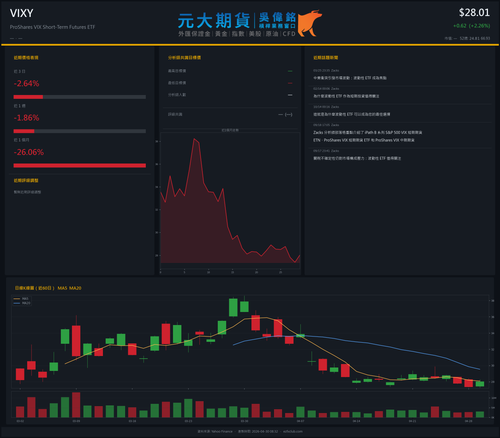Image resolution: width=500 pixels, height=438 pixels.
Task: Click the peak of the red area chart
Action: click(194, 139)
